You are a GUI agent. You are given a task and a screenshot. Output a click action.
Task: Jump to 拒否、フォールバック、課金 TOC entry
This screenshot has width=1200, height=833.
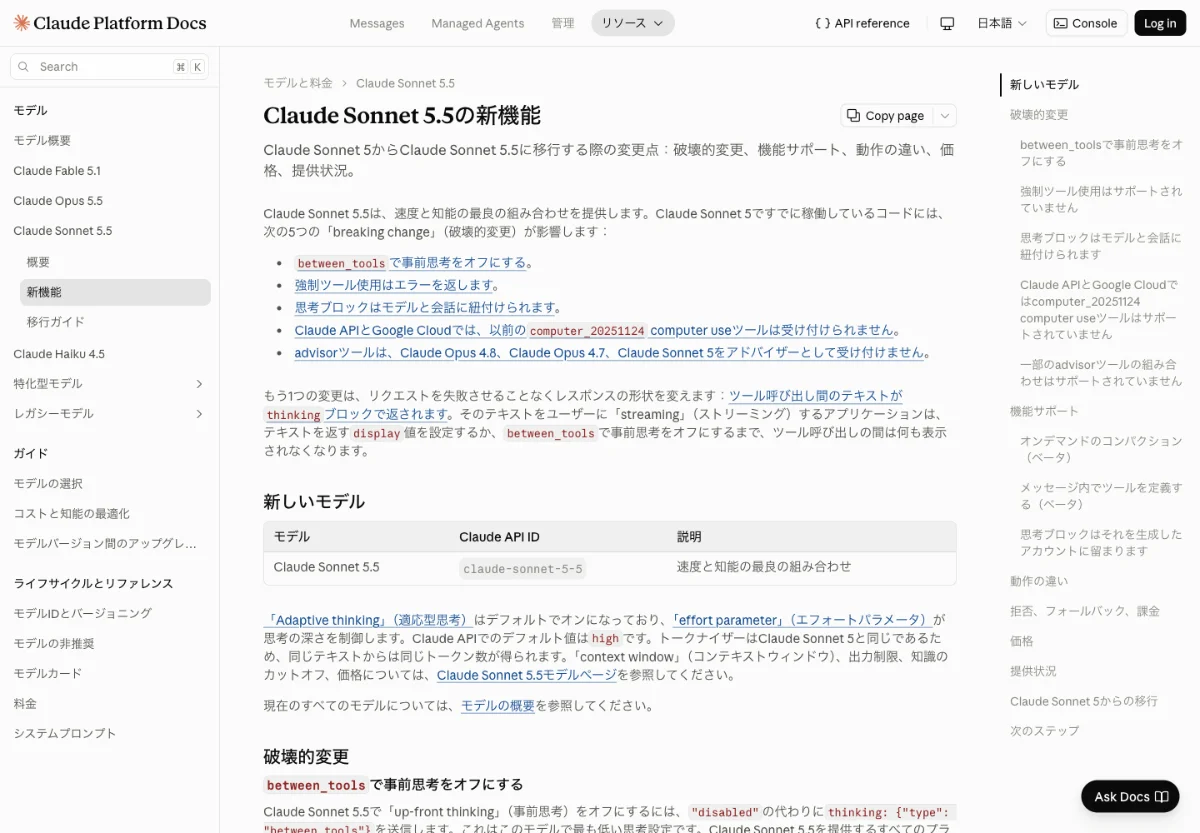(1085, 611)
